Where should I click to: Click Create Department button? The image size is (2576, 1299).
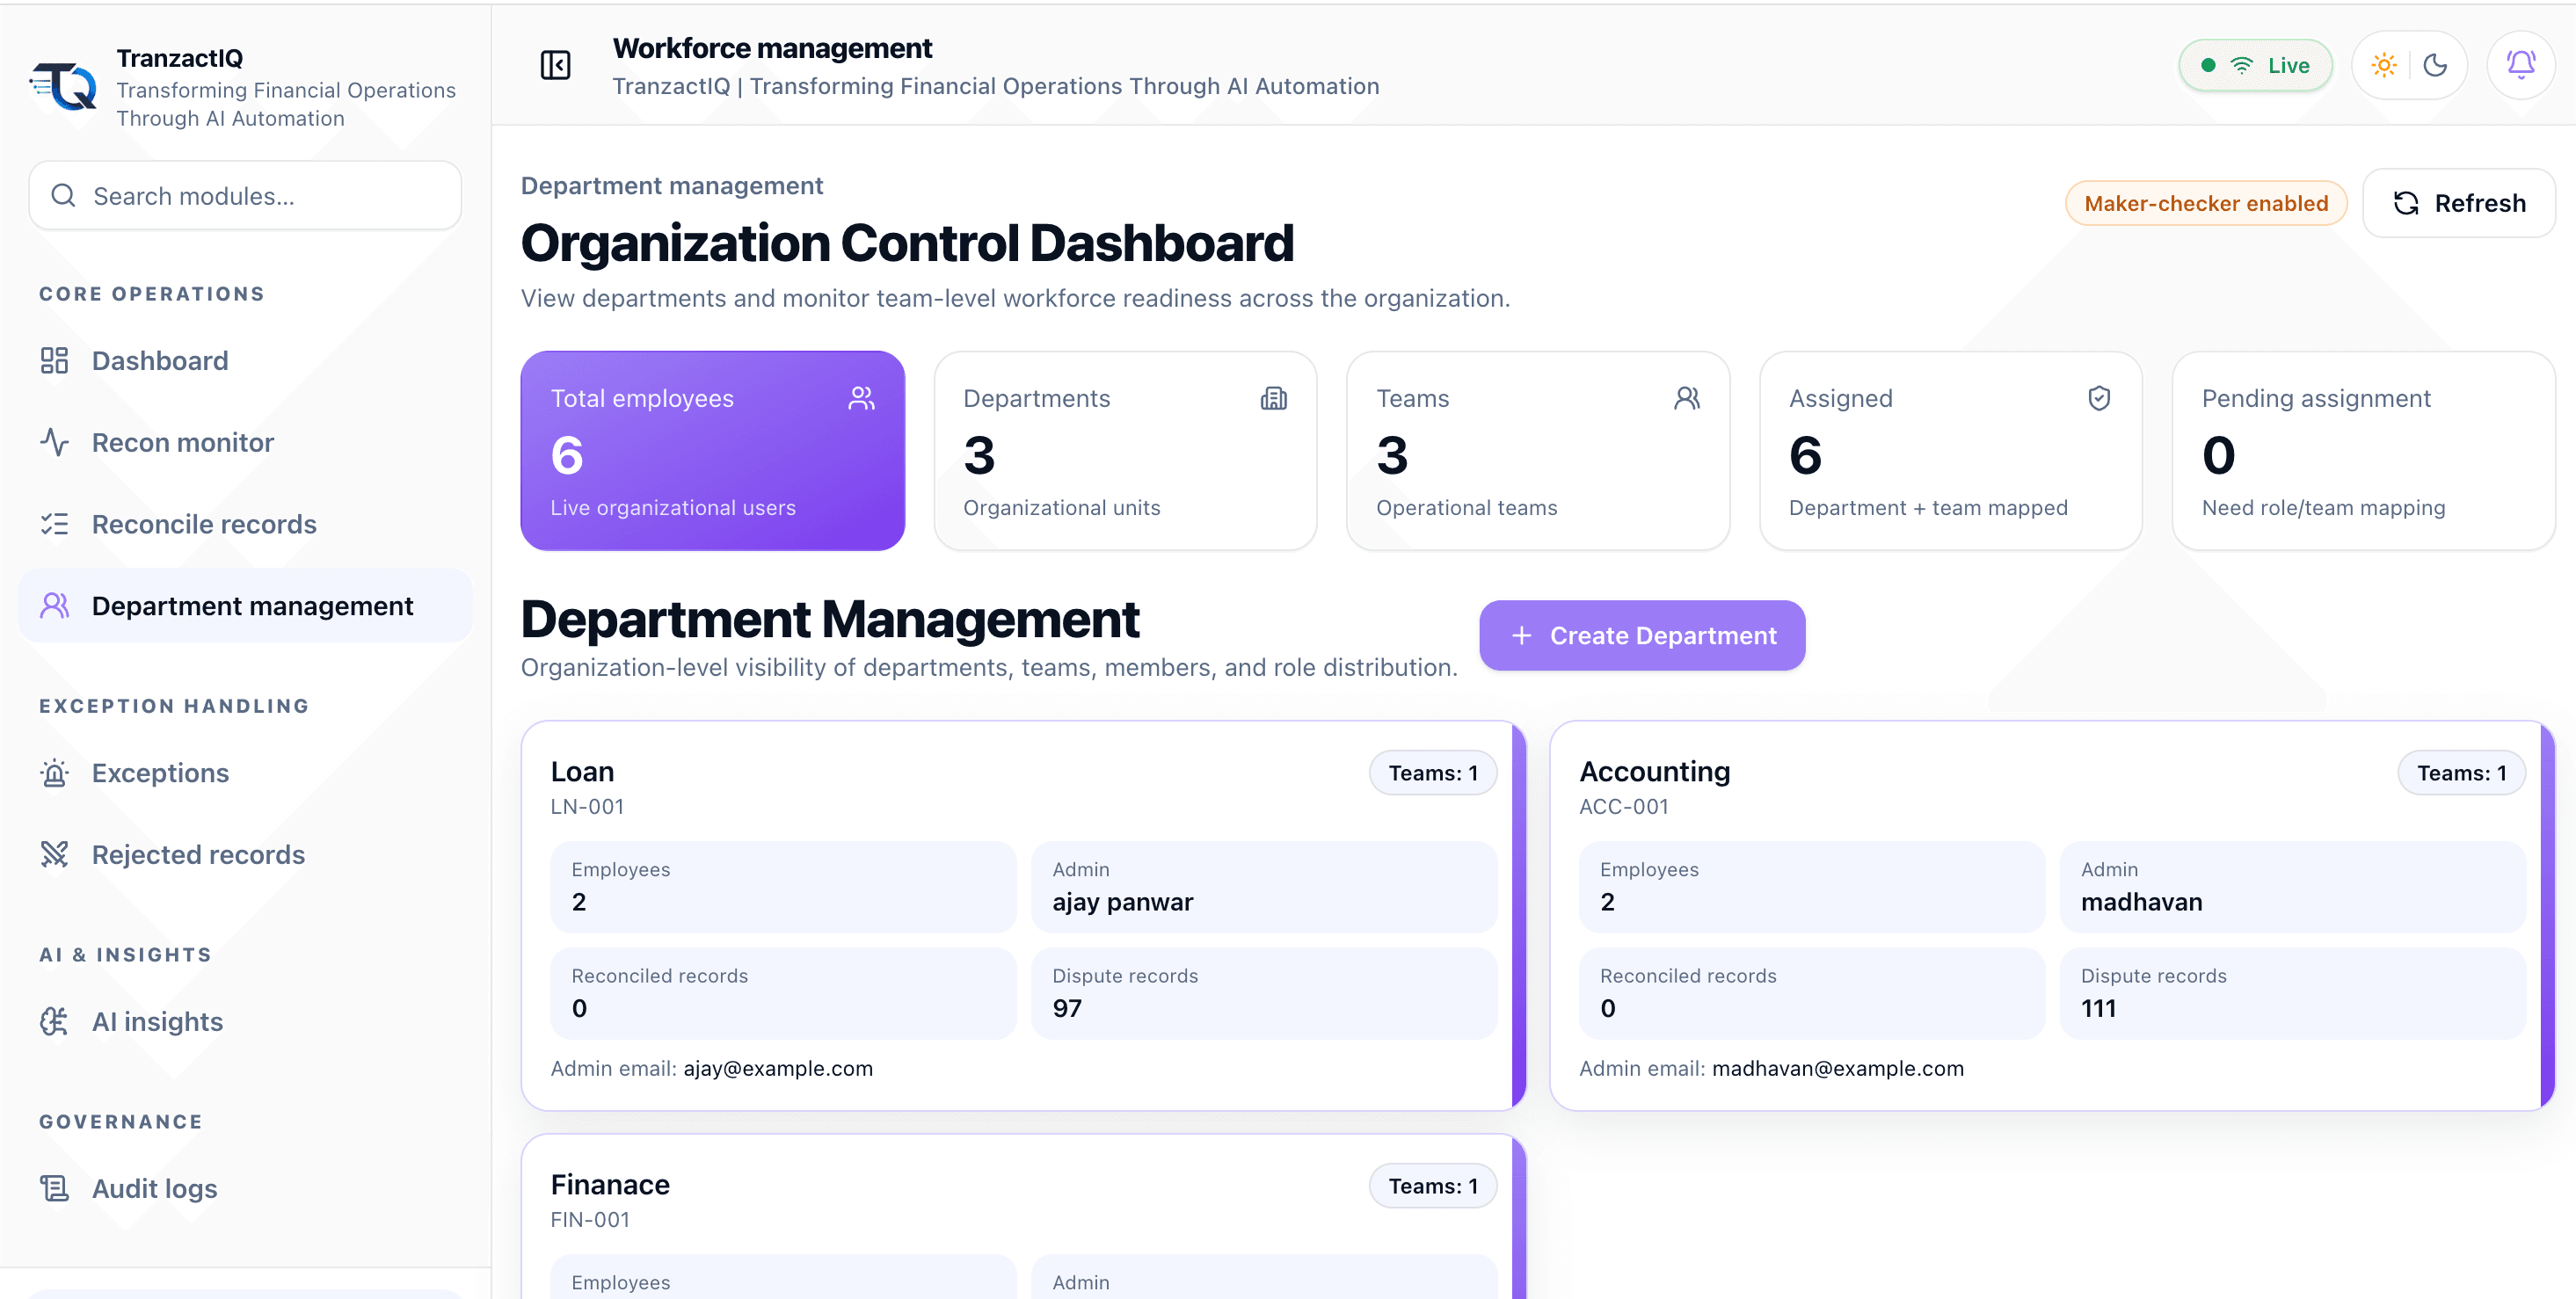(x=1642, y=636)
